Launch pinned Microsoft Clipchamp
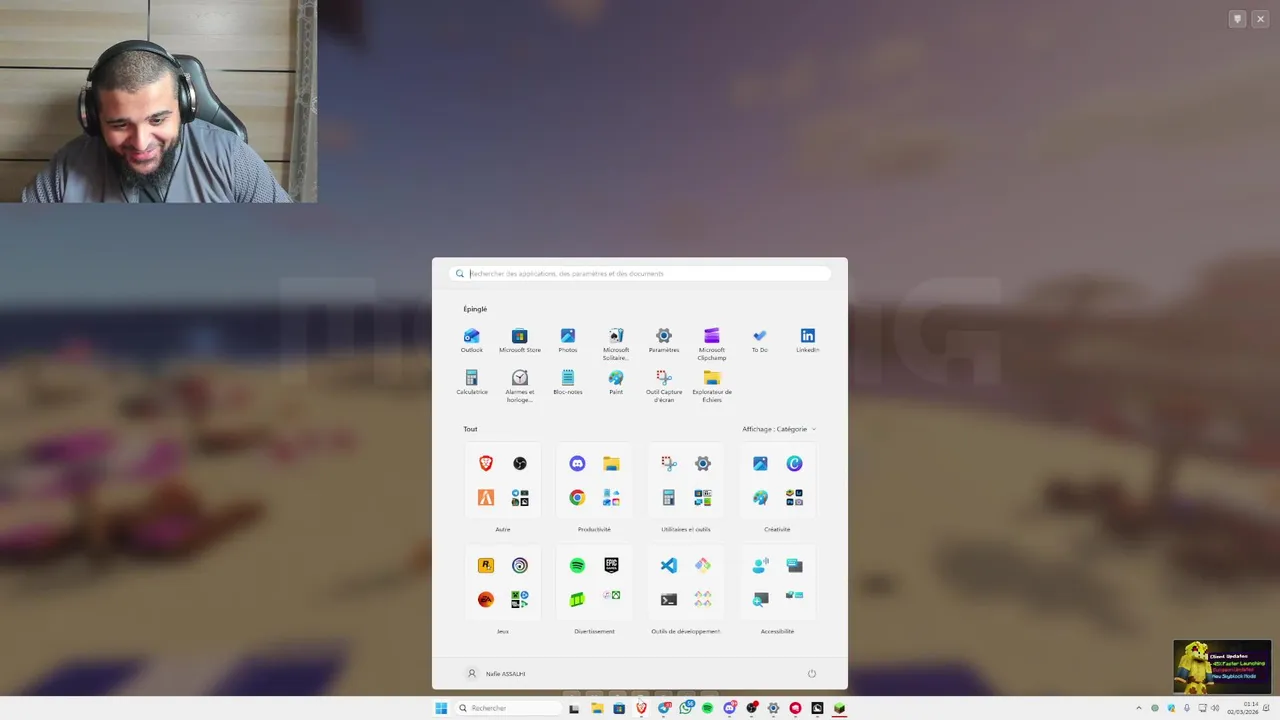Image resolution: width=1280 pixels, height=720 pixels. click(x=712, y=343)
